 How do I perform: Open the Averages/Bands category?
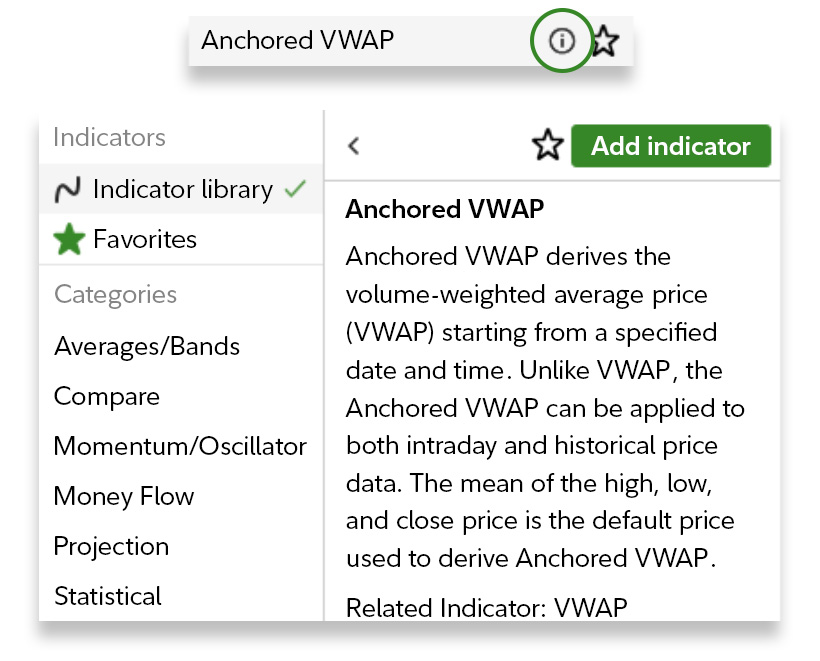tap(147, 346)
